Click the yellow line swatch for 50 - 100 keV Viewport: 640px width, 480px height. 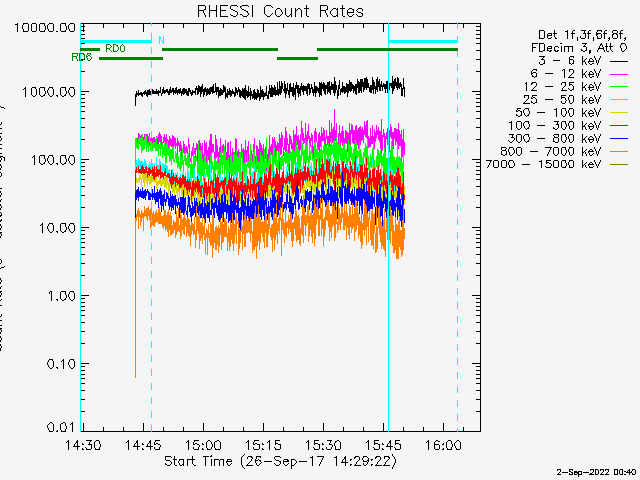click(619, 113)
